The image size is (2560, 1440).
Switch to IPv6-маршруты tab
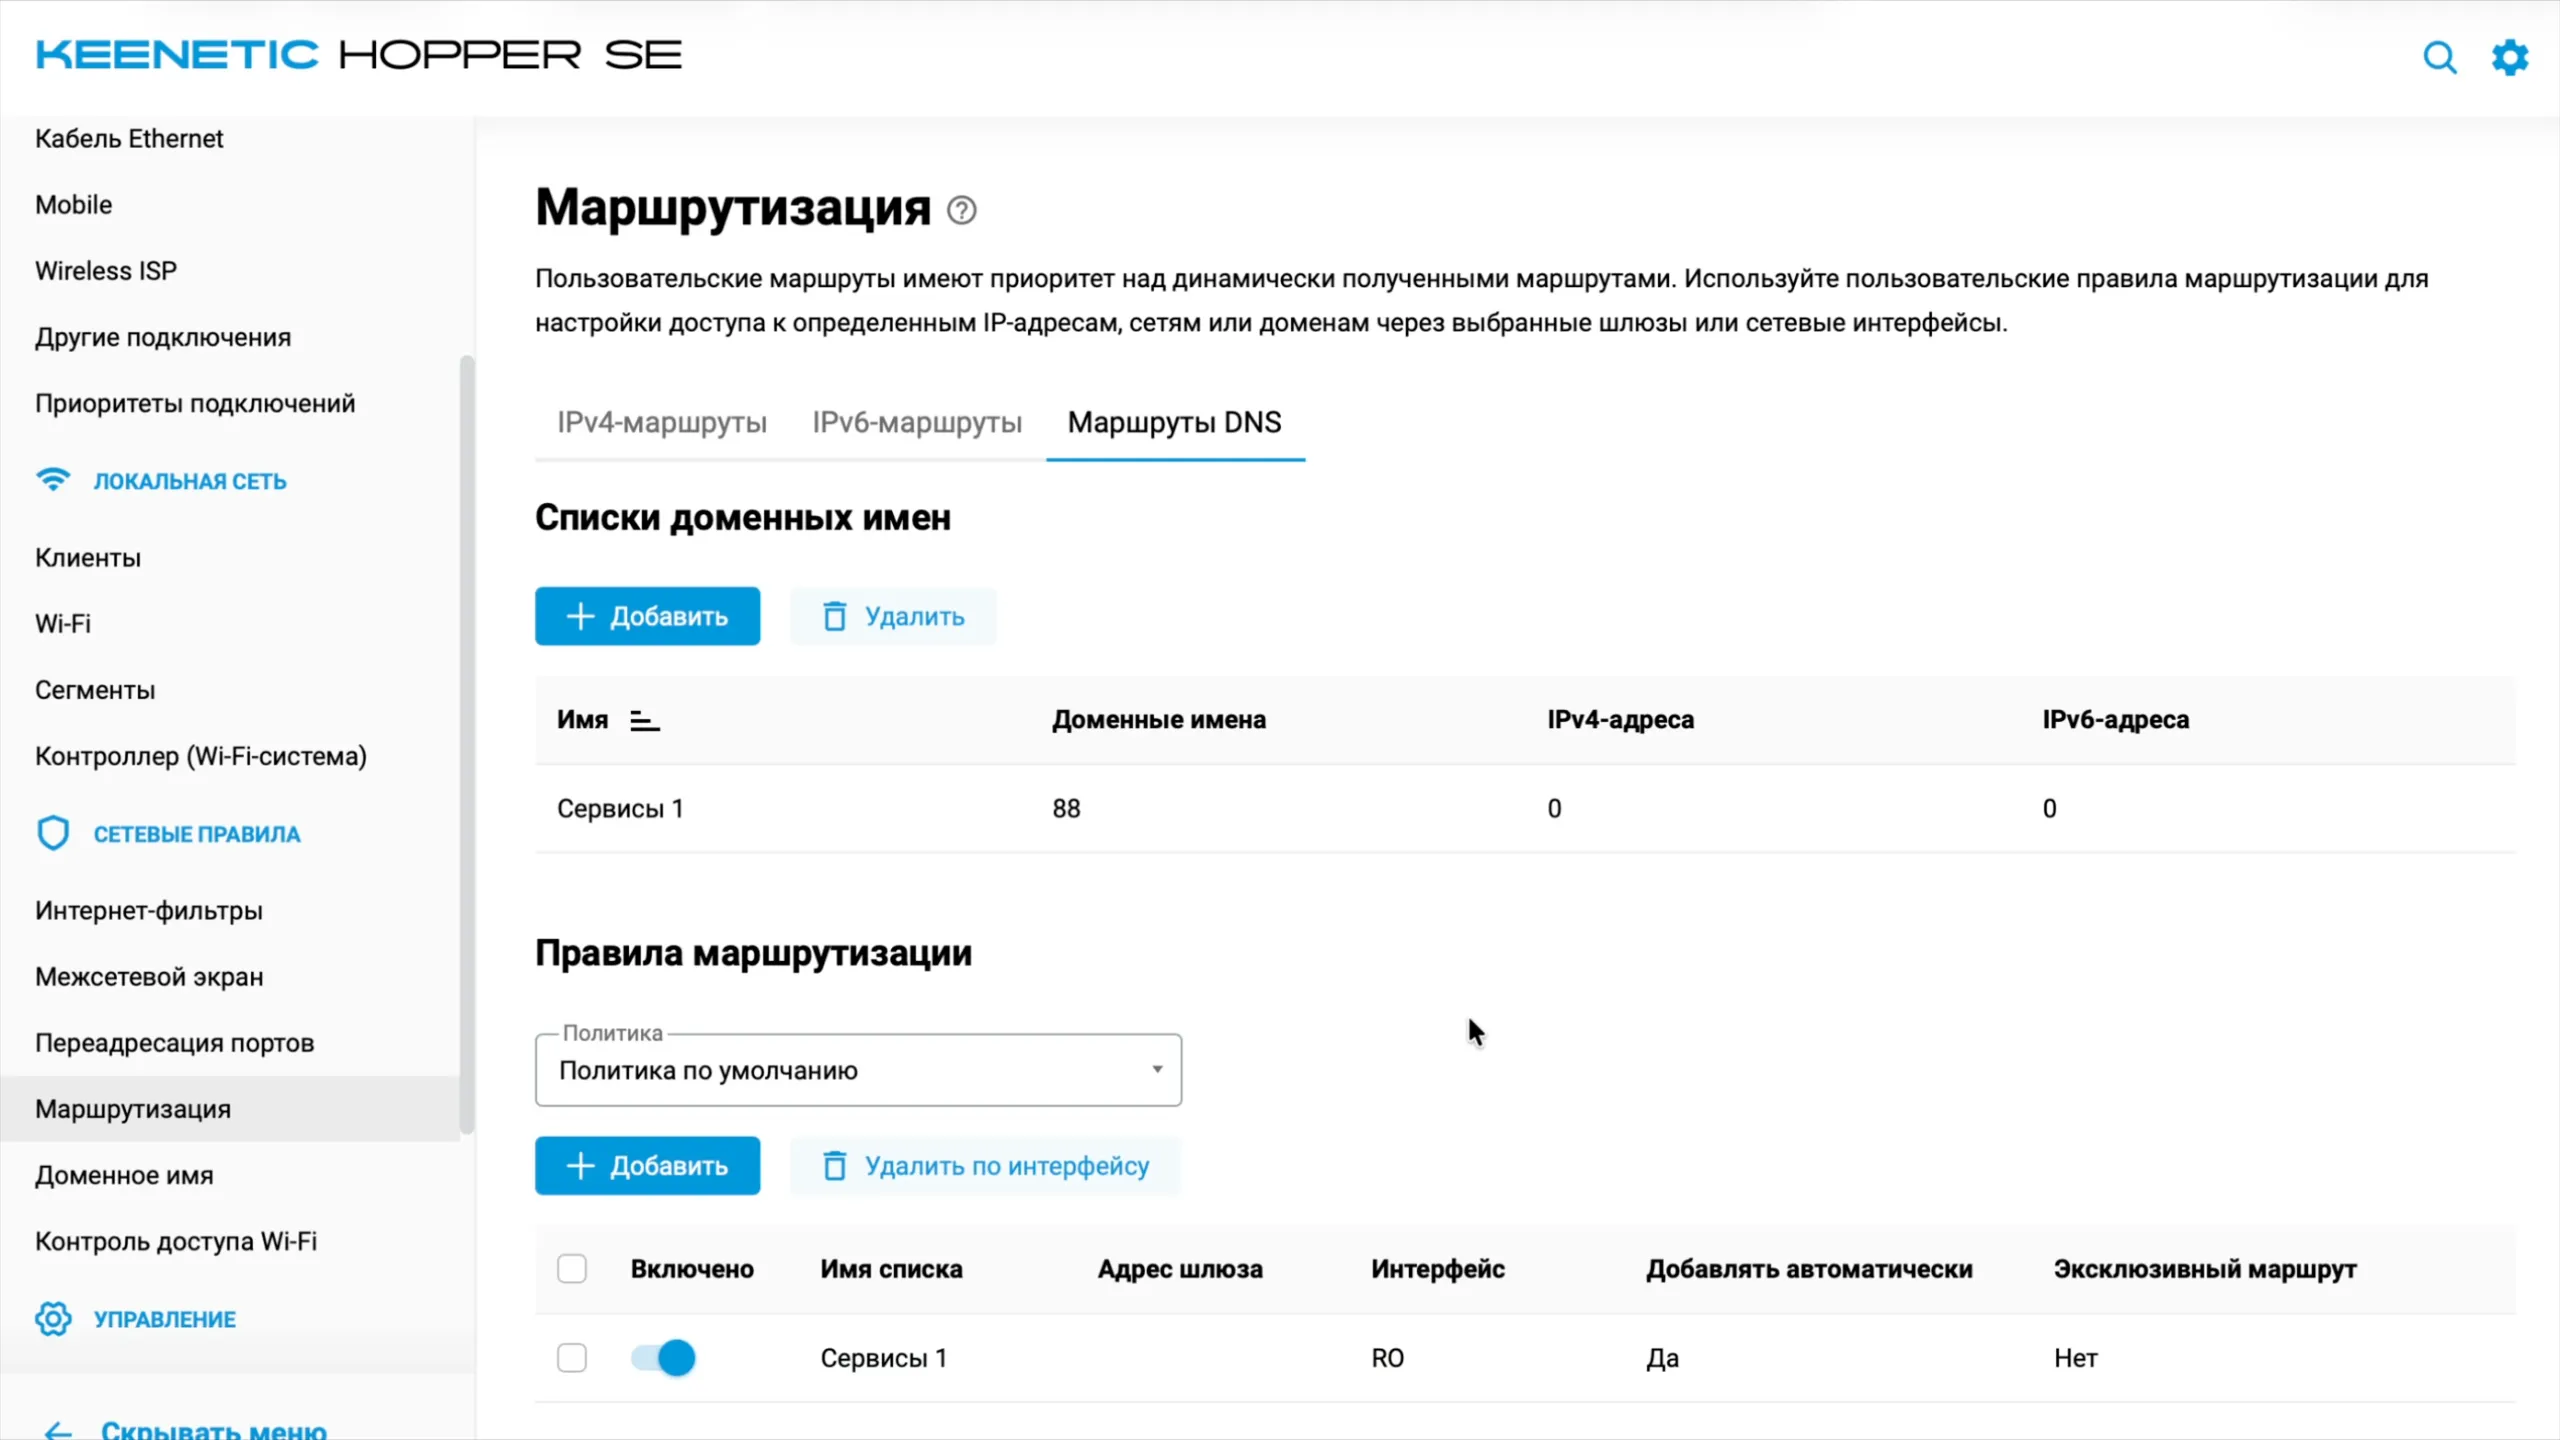(917, 422)
